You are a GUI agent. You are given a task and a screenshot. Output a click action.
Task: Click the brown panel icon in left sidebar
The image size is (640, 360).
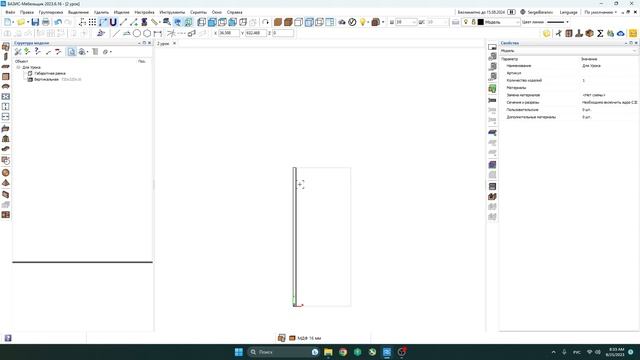point(6,77)
